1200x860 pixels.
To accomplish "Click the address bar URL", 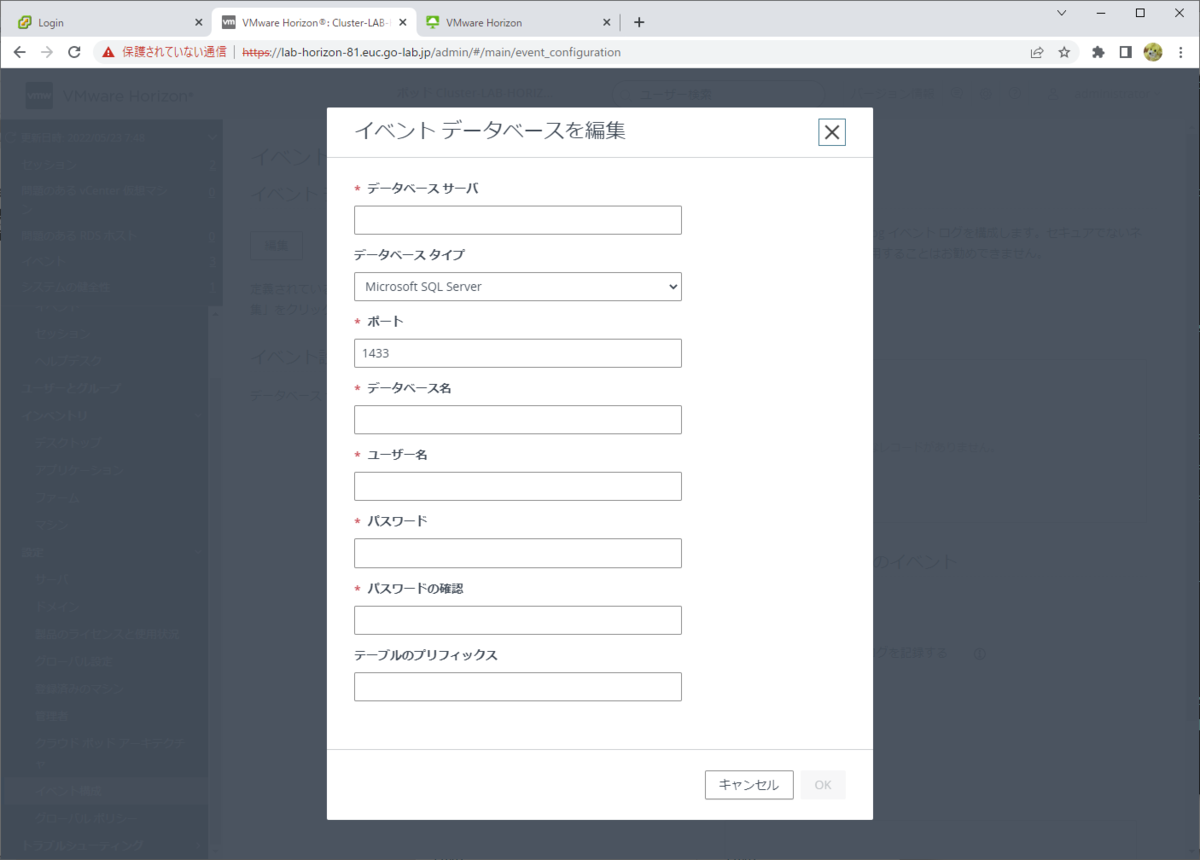I will pos(432,52).
